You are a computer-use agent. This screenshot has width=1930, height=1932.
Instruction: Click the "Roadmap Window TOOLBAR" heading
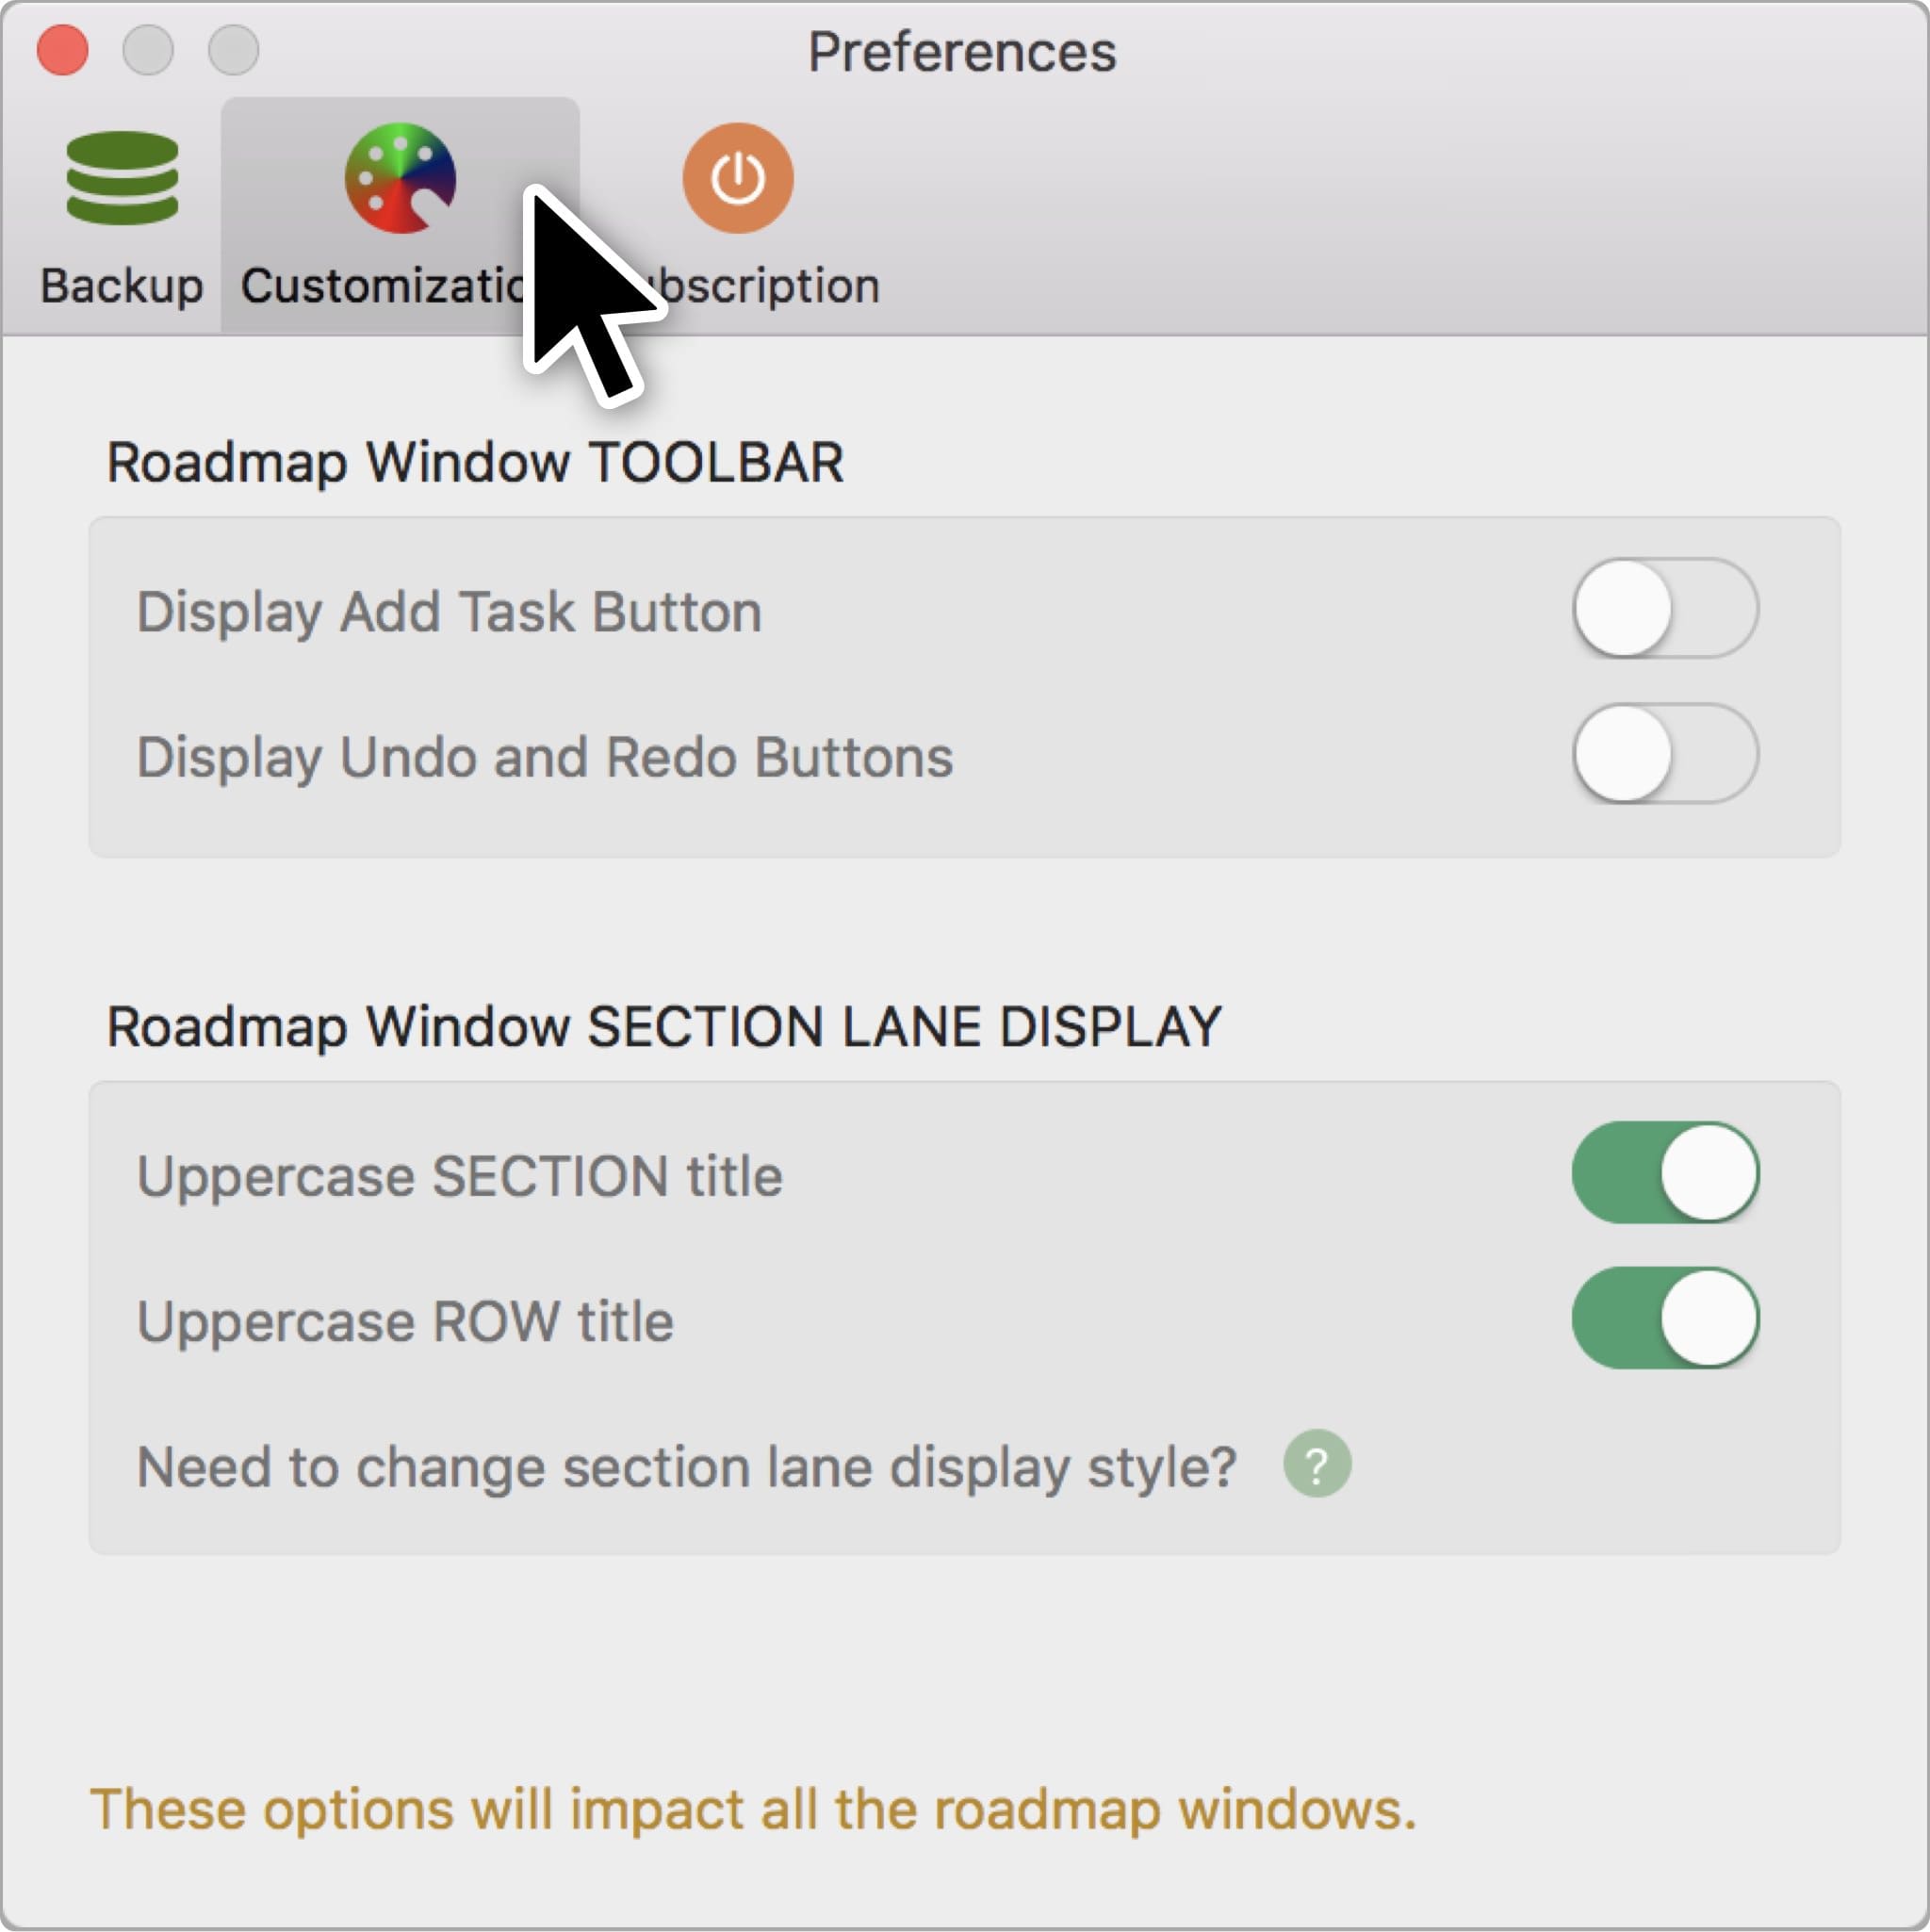click(x=475, y=463)
